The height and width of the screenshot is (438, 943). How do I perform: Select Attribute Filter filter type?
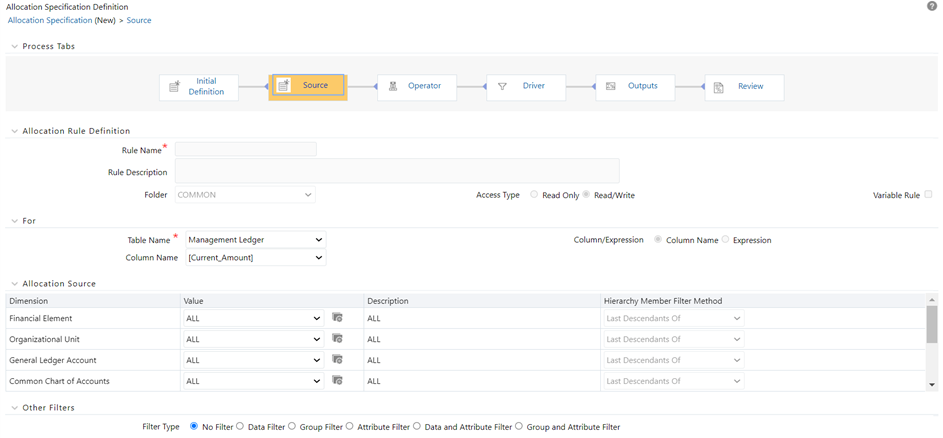point(349,426)
